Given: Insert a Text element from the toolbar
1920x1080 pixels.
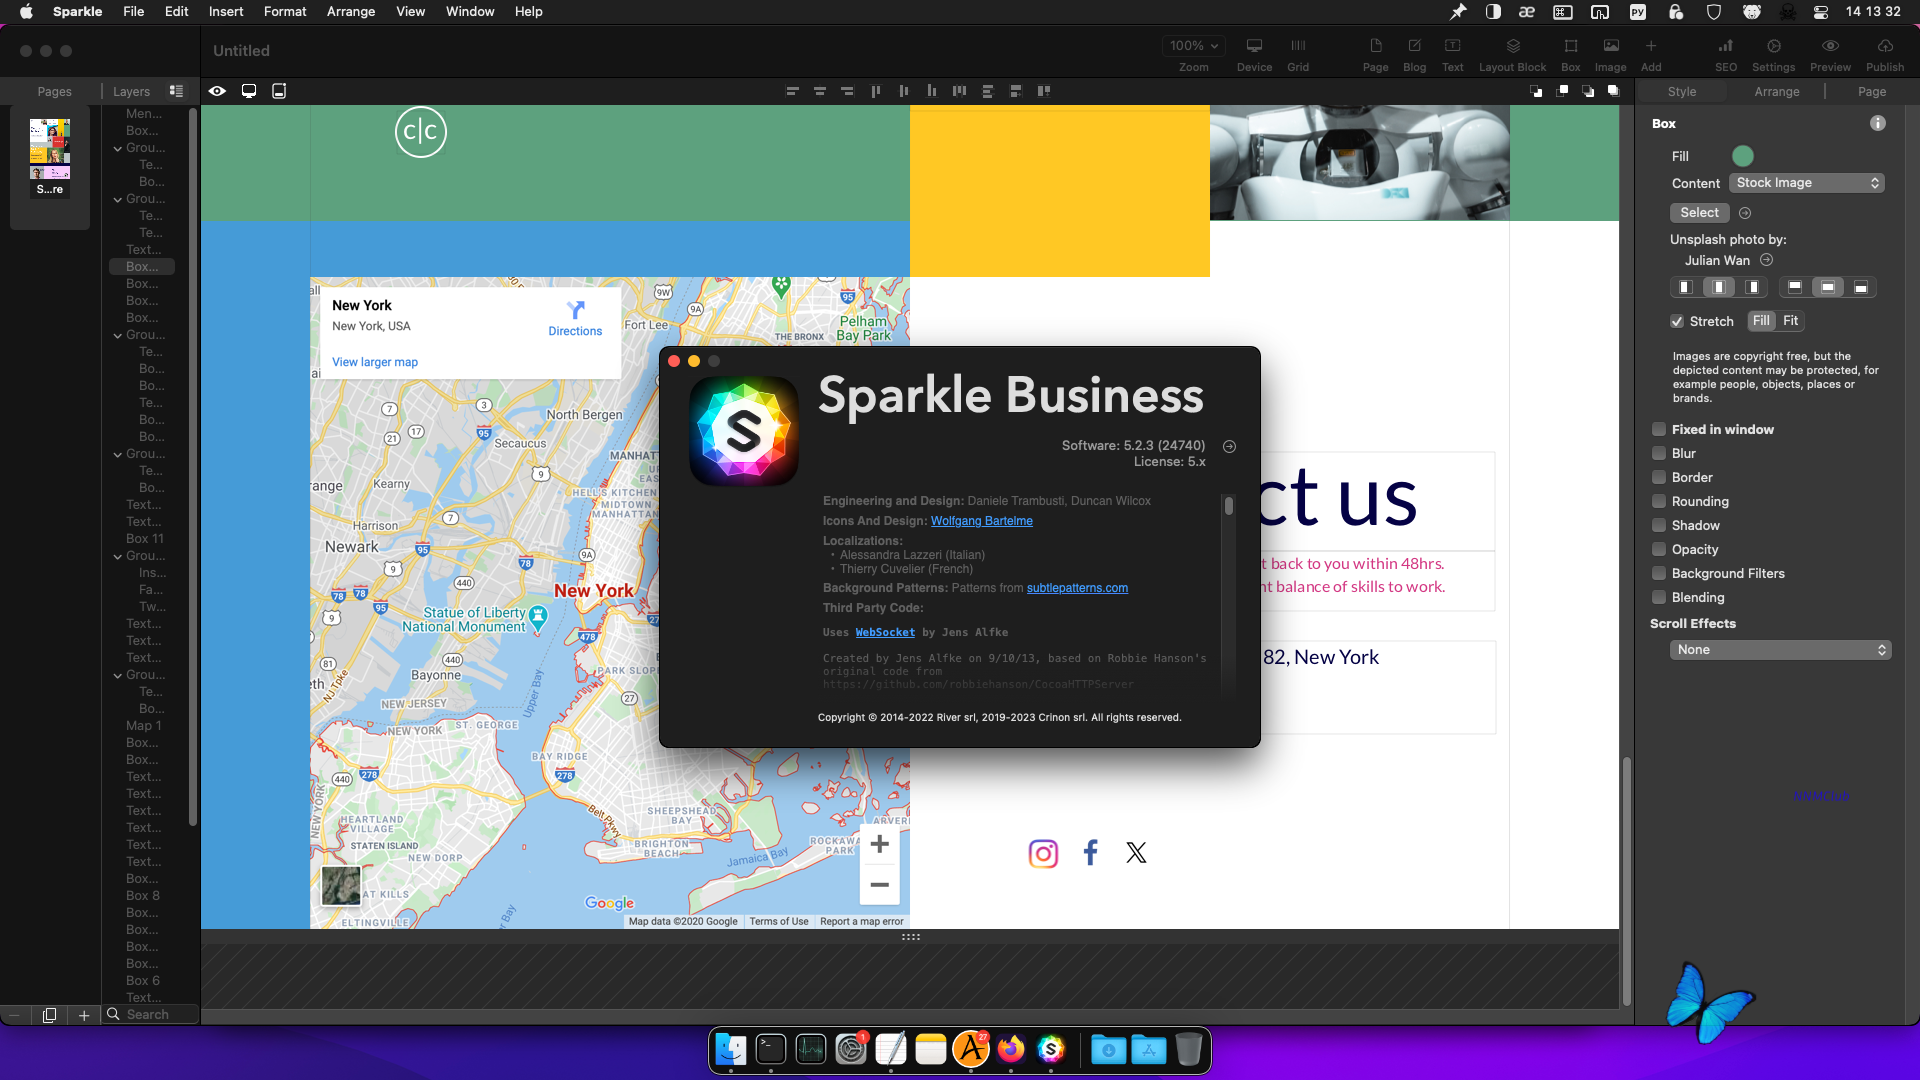Looking at the screenshot, I should tap(1453, 54).
